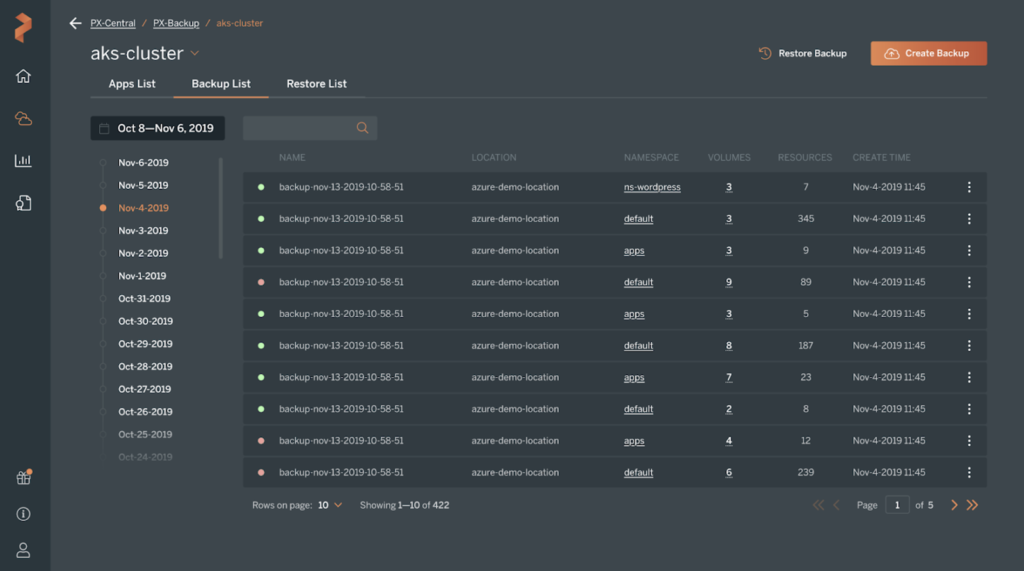Open the bar chart monitoring icon
The height and width of the screenshot is (571, 1024).
pos(23,161)
